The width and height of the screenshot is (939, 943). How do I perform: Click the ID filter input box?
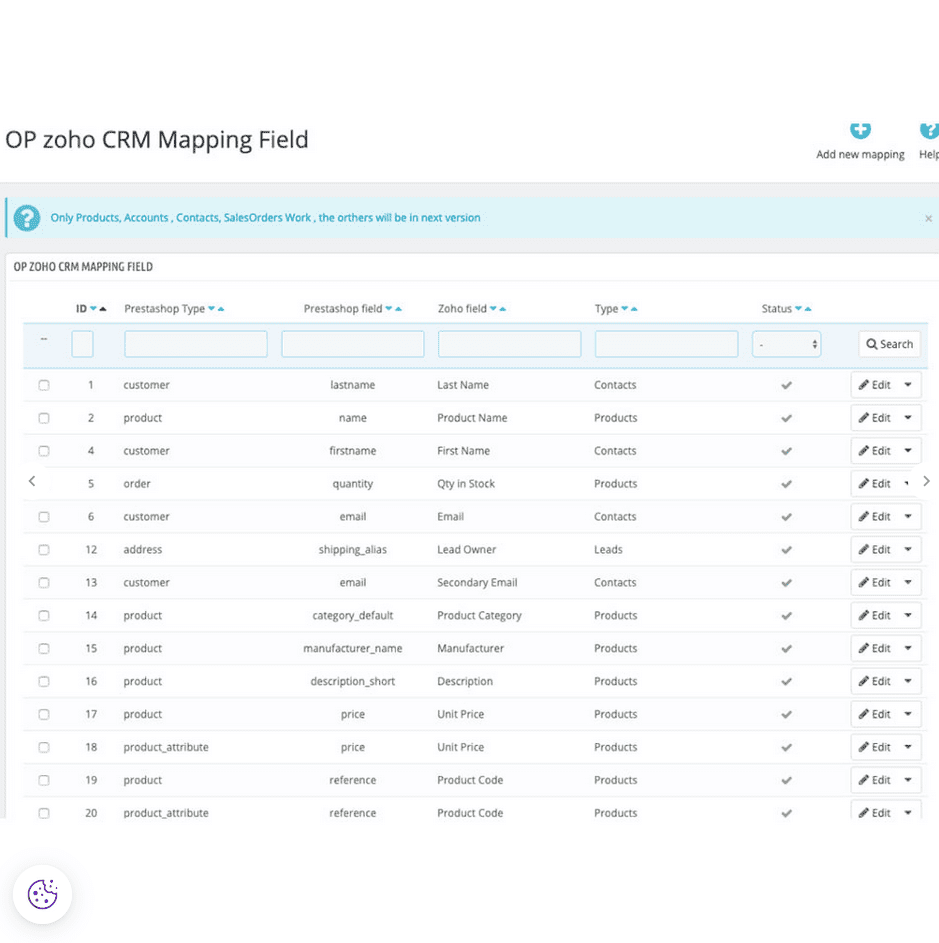pos(82,344)
